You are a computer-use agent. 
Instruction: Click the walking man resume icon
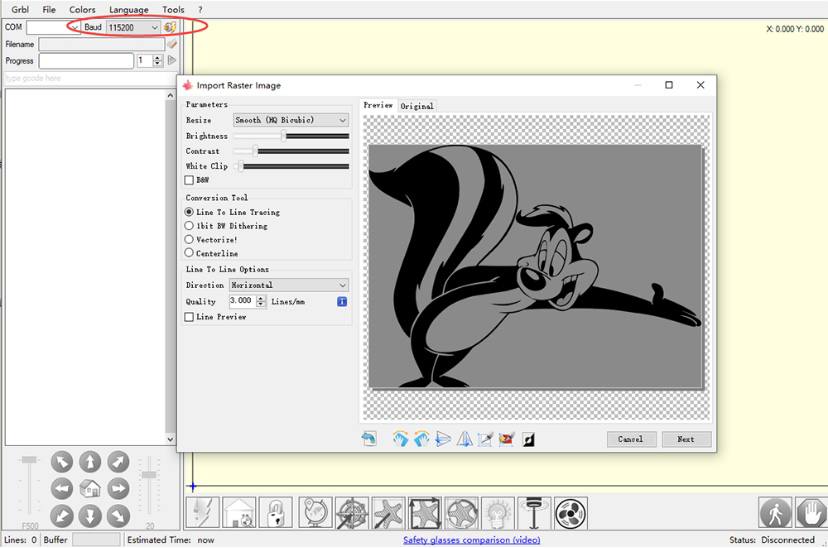pos(775,513)
